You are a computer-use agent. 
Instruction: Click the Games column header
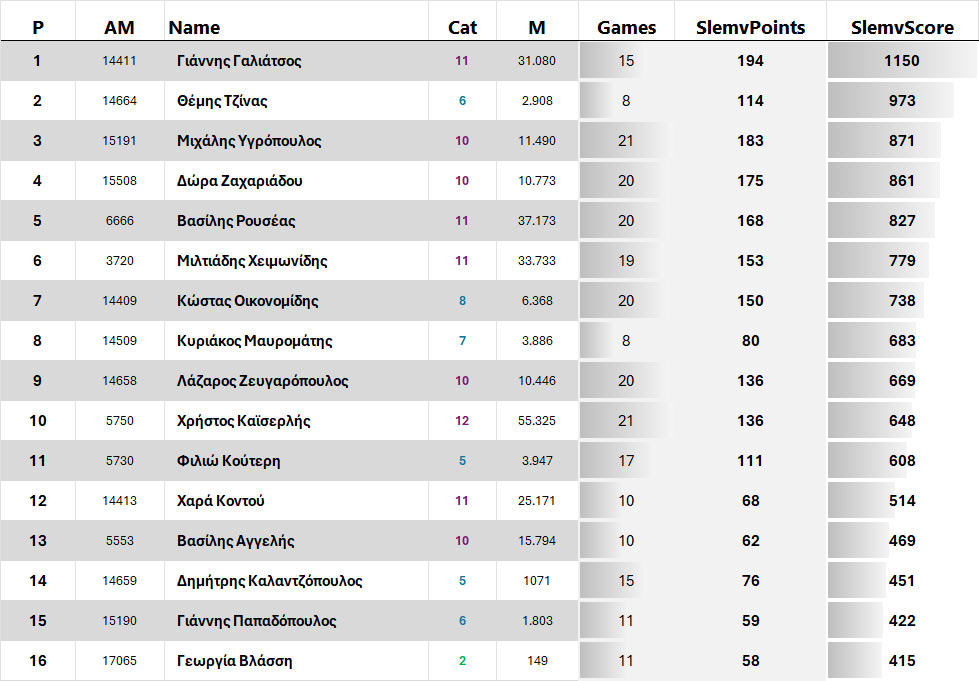click(626, 28)
